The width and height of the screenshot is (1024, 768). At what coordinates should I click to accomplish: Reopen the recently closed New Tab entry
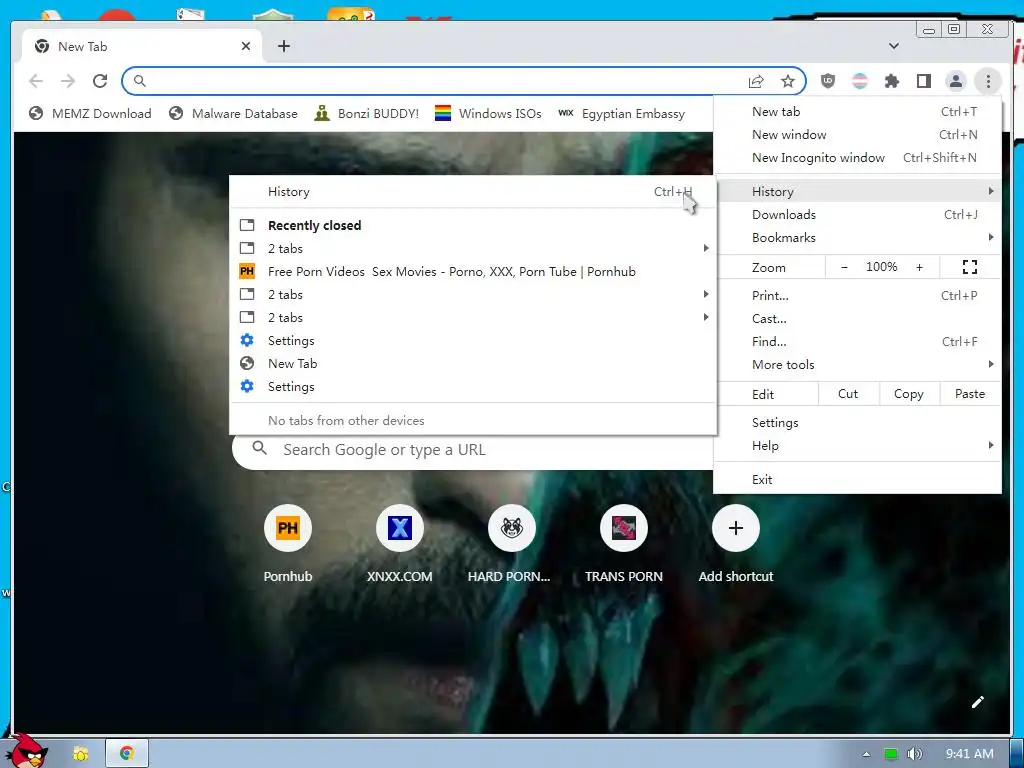coord(473,363)
